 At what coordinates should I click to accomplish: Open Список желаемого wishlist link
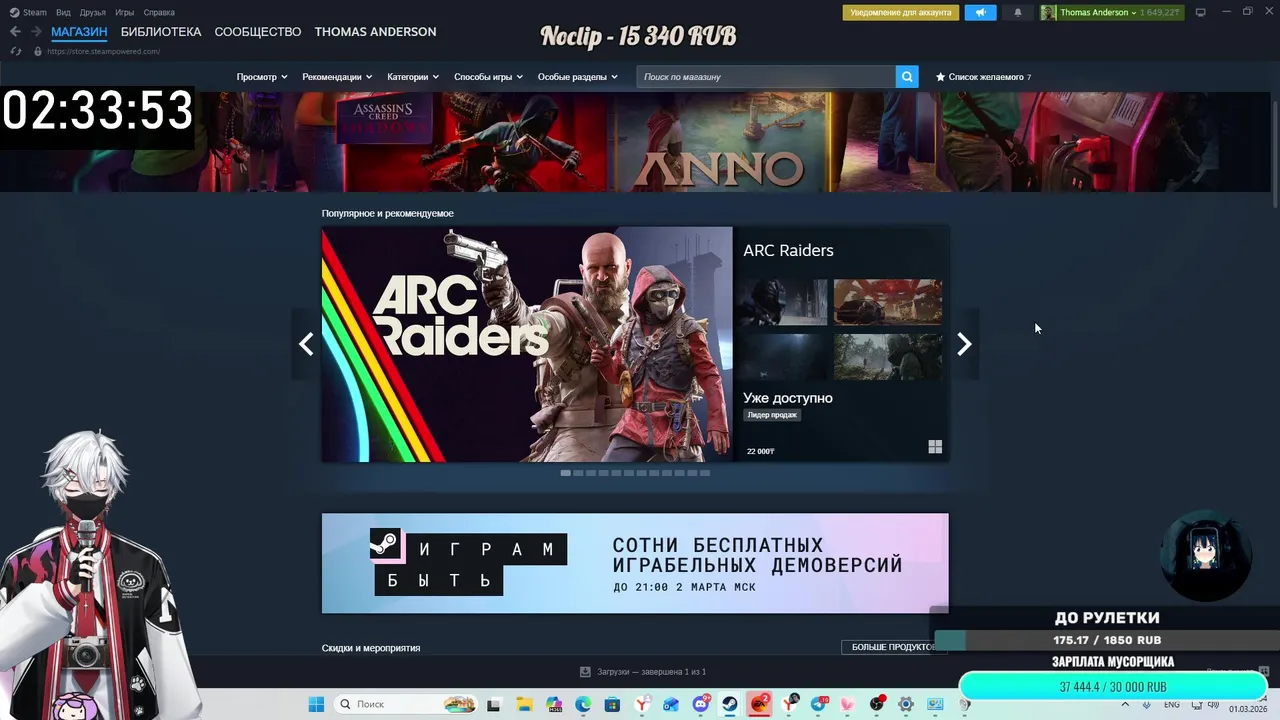pyautogui.click(x=986, y=77)
